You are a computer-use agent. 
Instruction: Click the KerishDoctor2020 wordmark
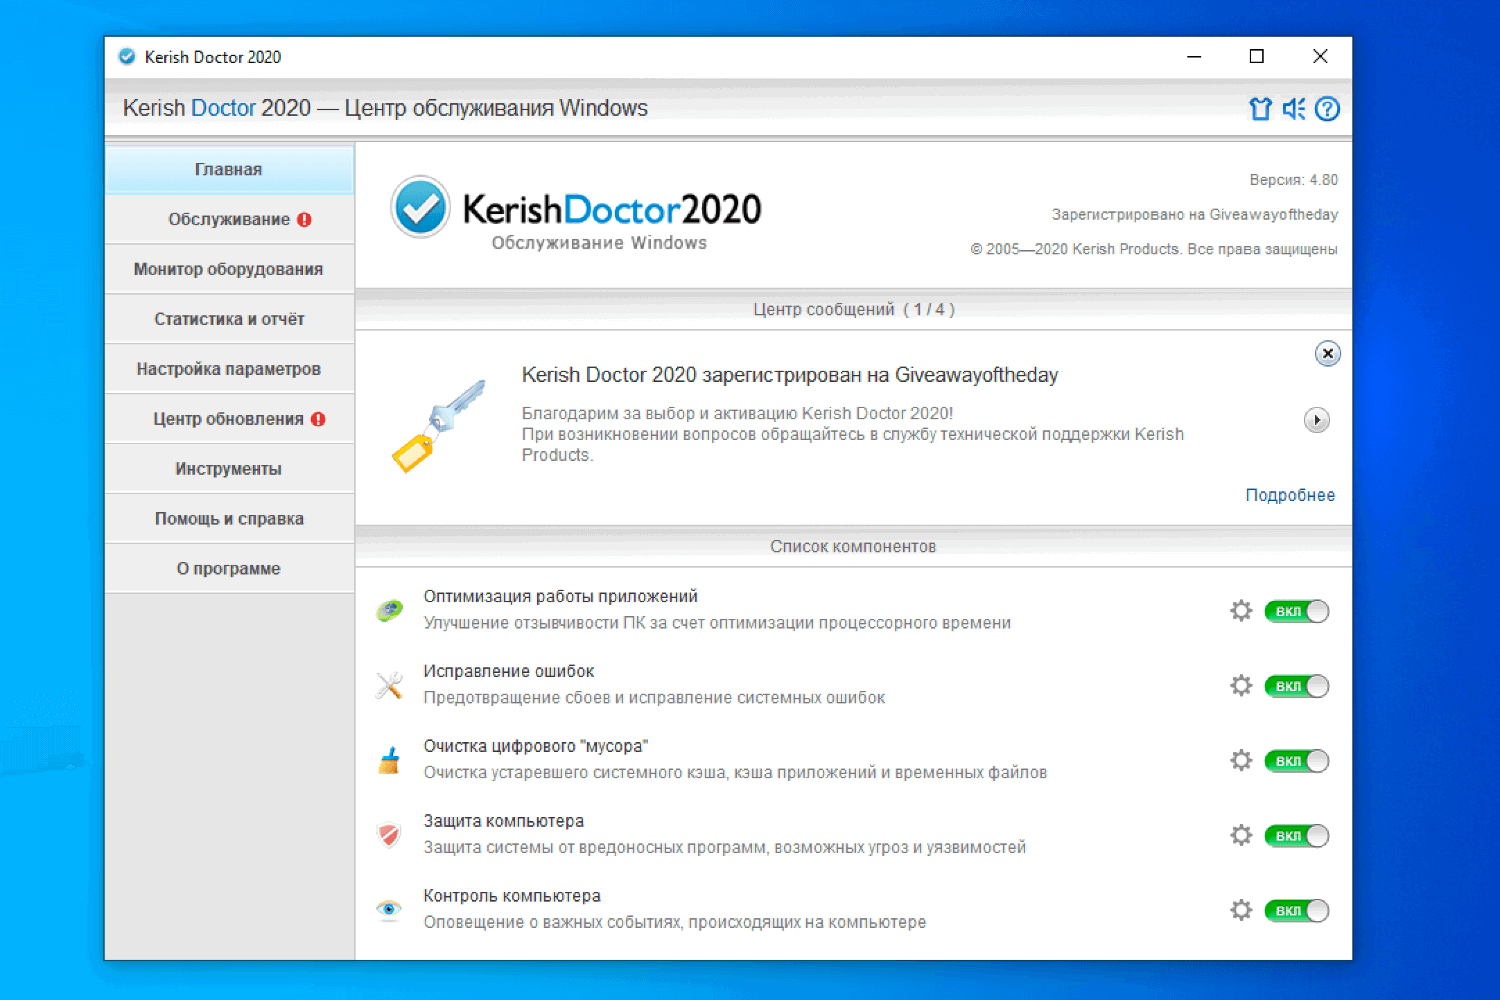[612, 209]
